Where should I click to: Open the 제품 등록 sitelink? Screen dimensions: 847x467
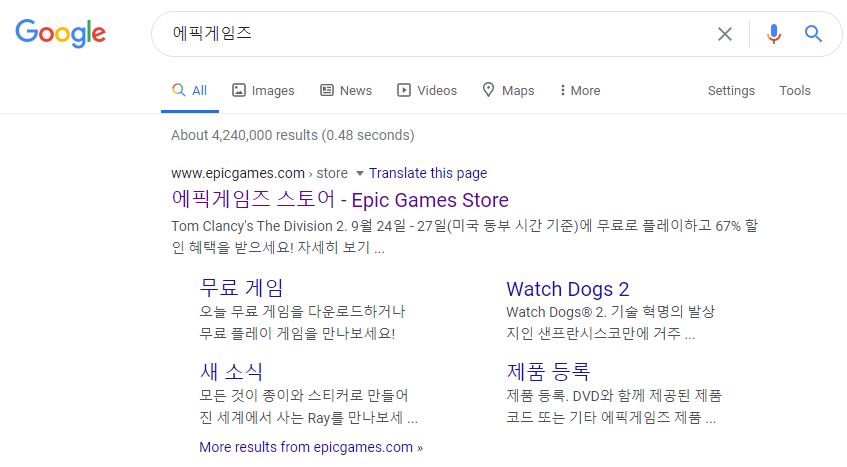tap(548, 371)
